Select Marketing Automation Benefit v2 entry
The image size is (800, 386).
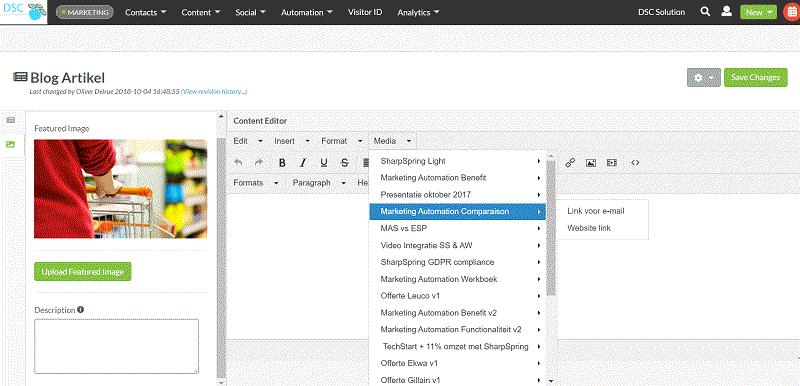pyautogui.click(x=458, y=313)
